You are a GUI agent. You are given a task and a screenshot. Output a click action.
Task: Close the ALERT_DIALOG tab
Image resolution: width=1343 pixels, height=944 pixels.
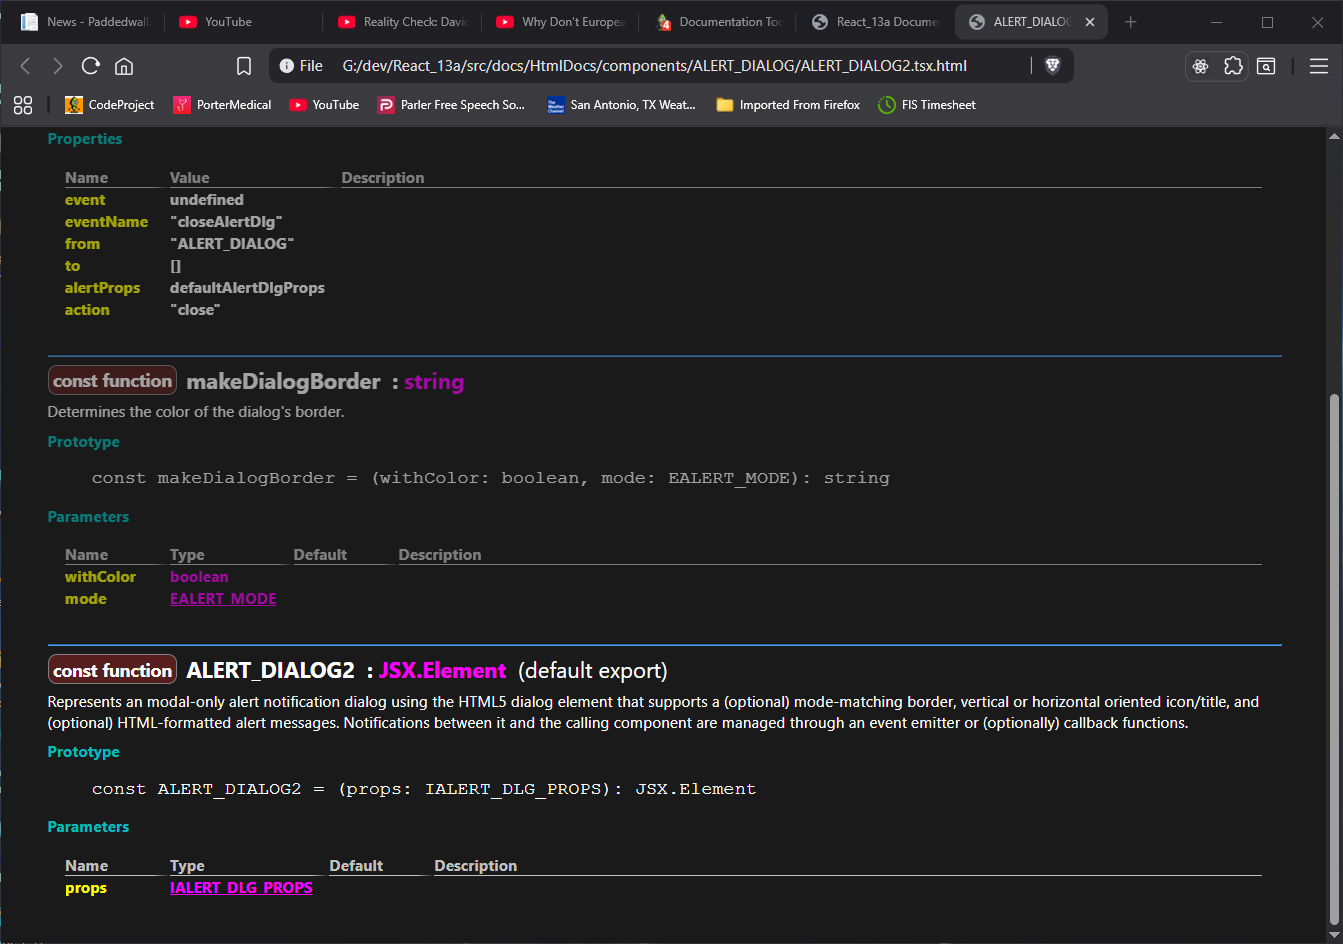1090,22
